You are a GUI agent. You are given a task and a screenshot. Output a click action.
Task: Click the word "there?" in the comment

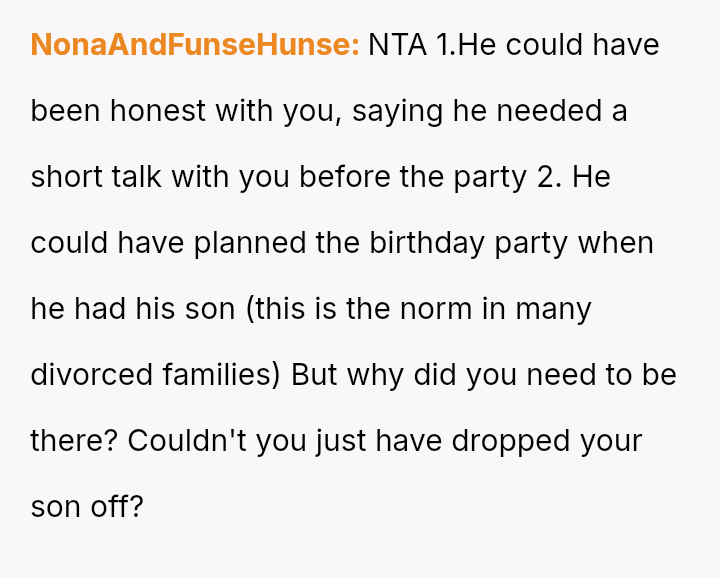(74, 441)
